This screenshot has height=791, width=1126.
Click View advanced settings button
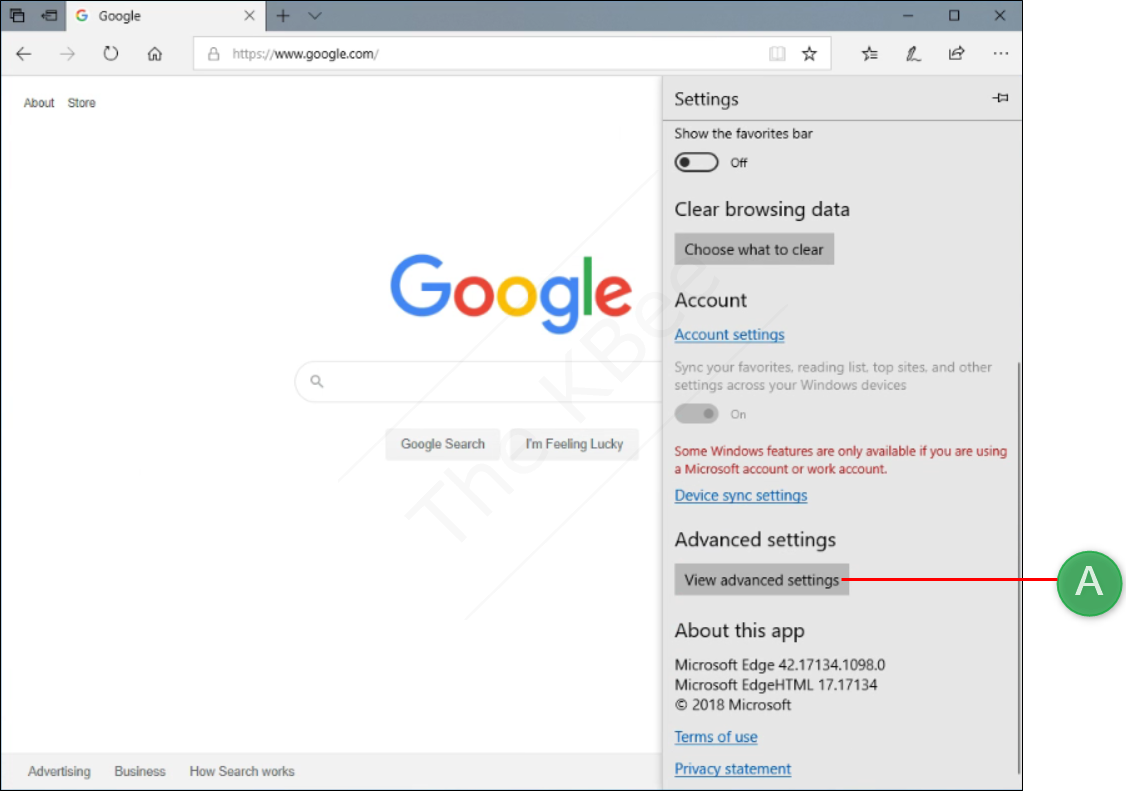(x=761, y=580)
